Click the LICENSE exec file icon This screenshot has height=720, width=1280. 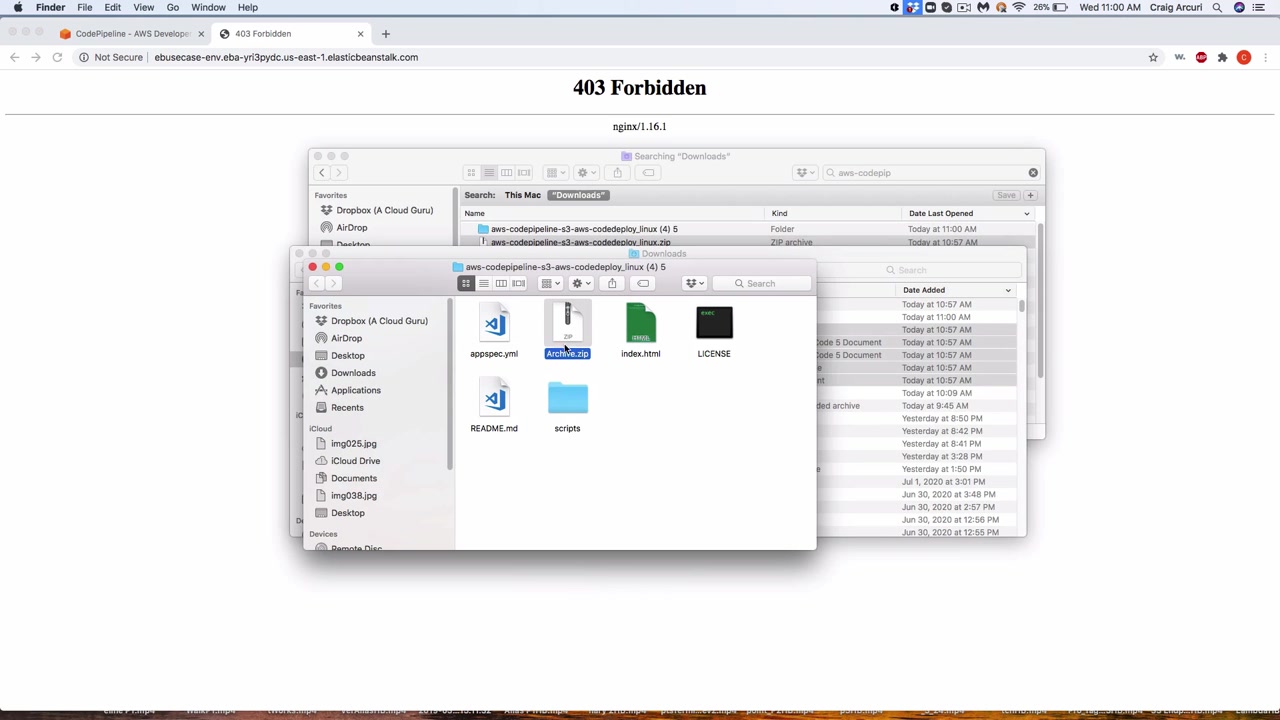714,325
